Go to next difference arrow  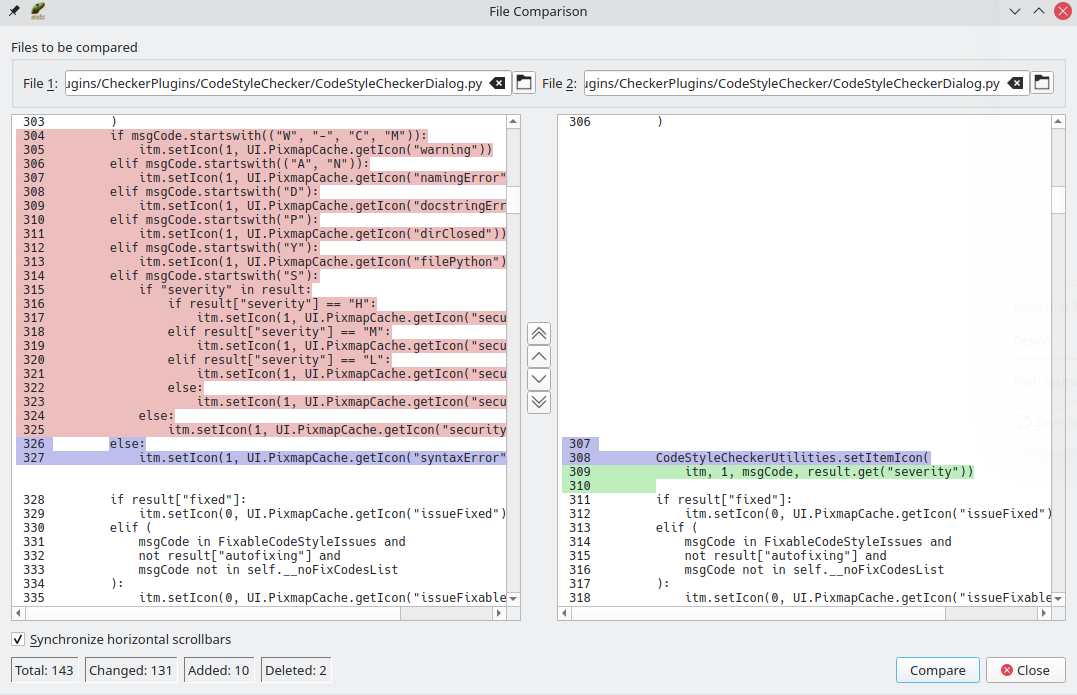tap(539, 379)
